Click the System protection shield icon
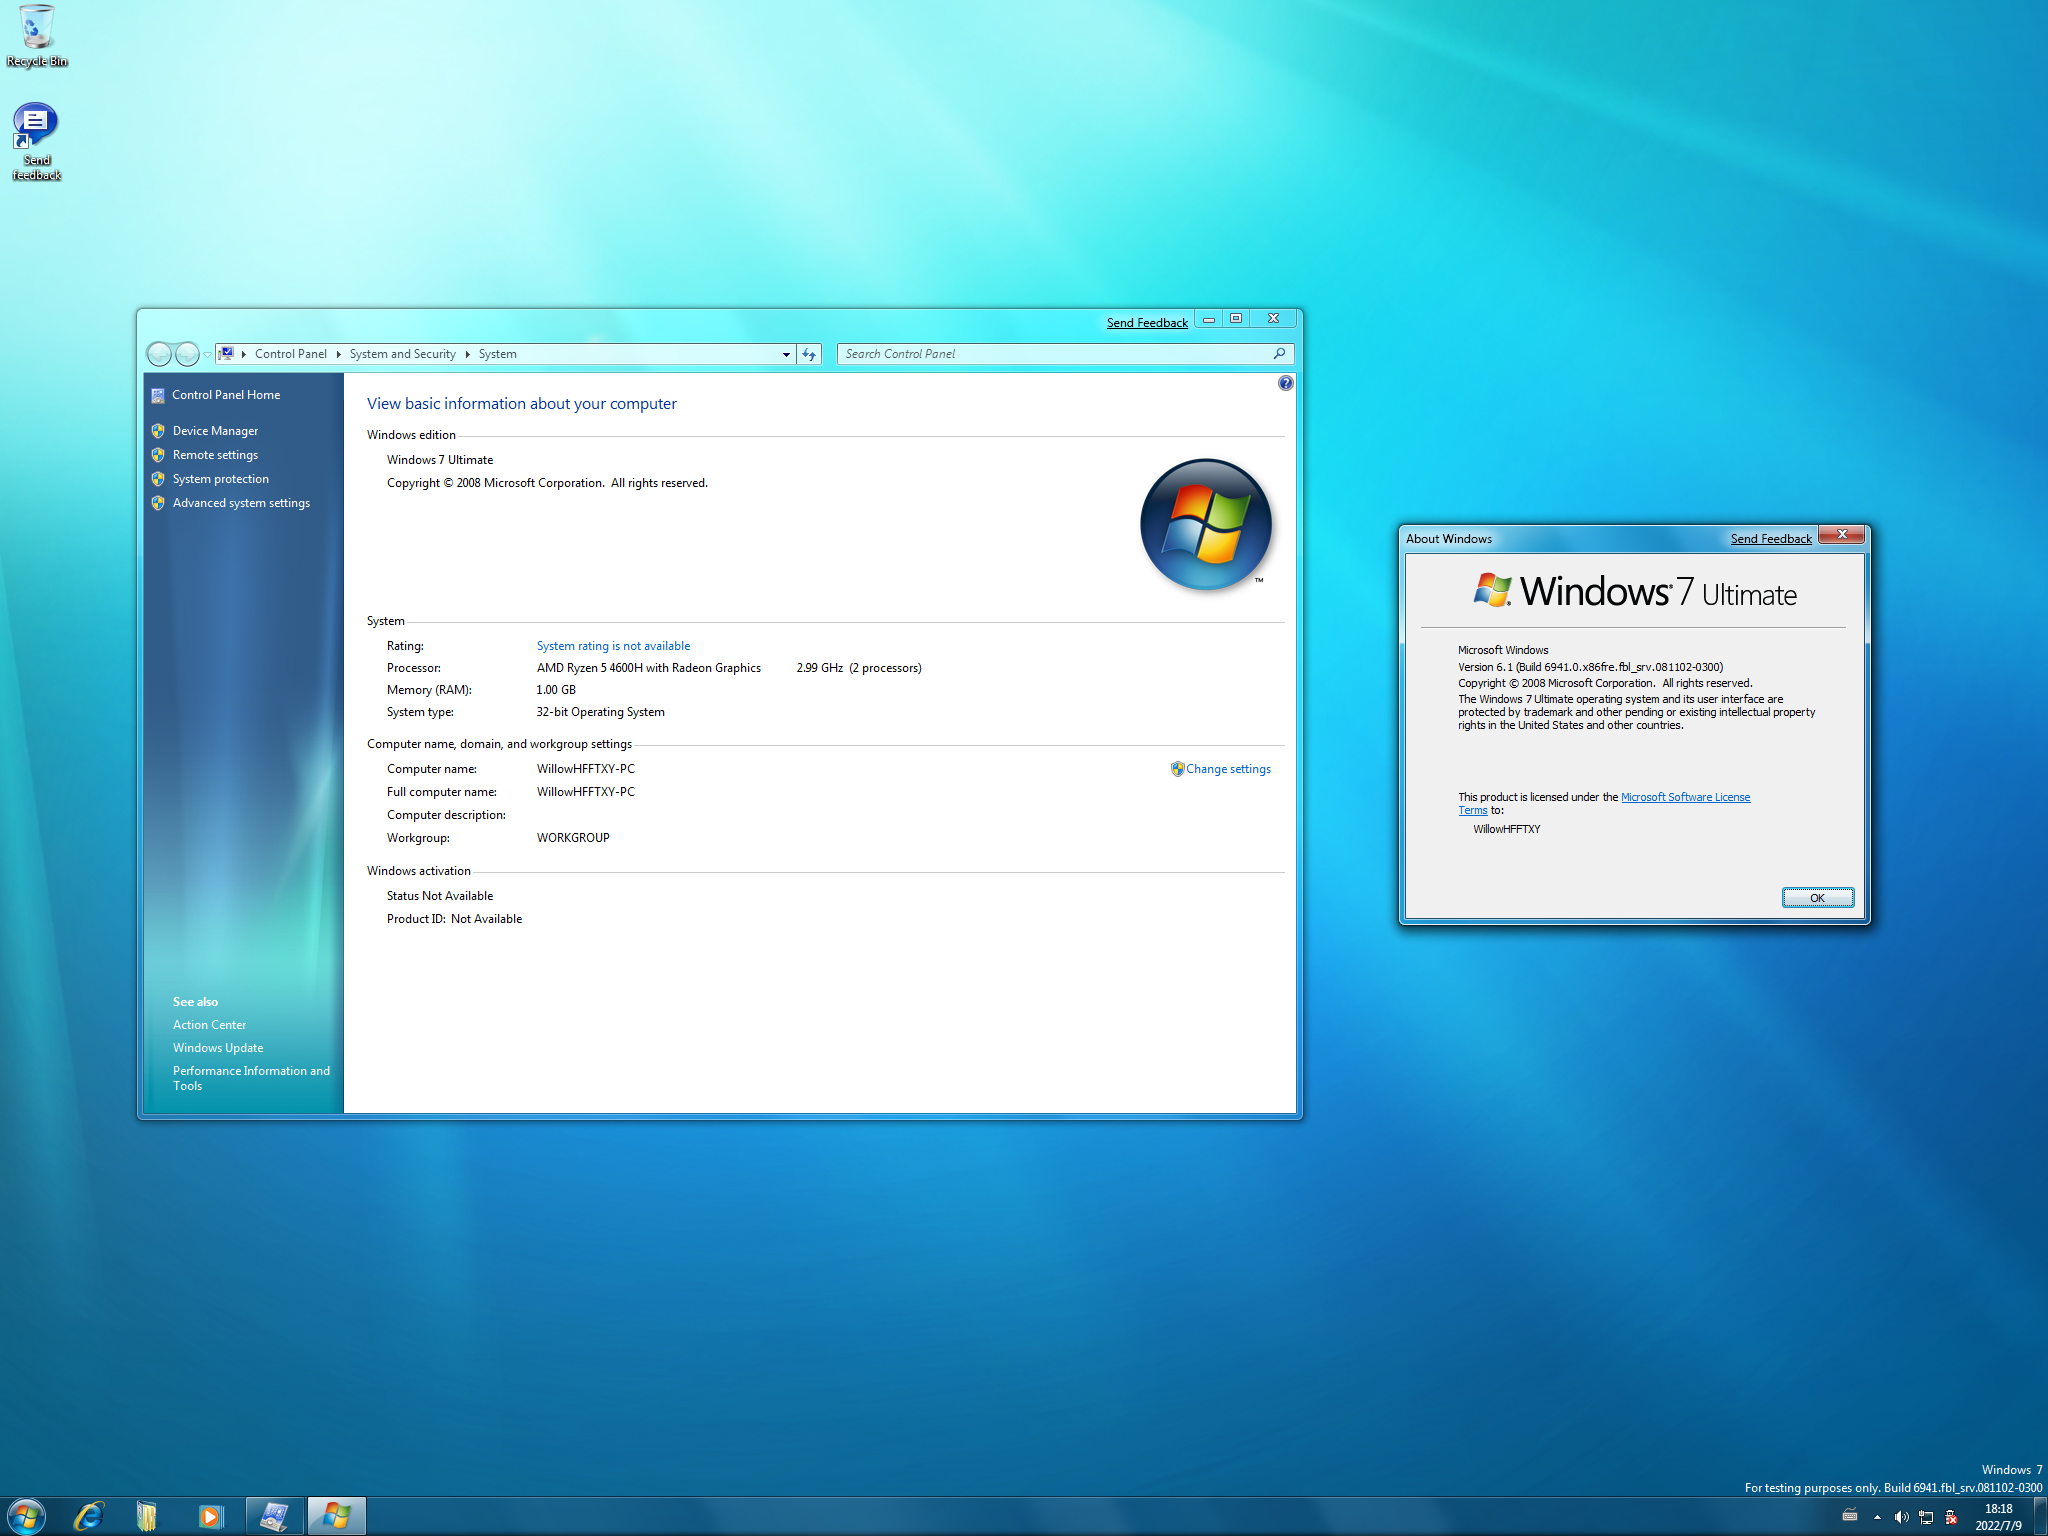Viewport: 2048px width, 1536px height. click(x=158, y=479)
